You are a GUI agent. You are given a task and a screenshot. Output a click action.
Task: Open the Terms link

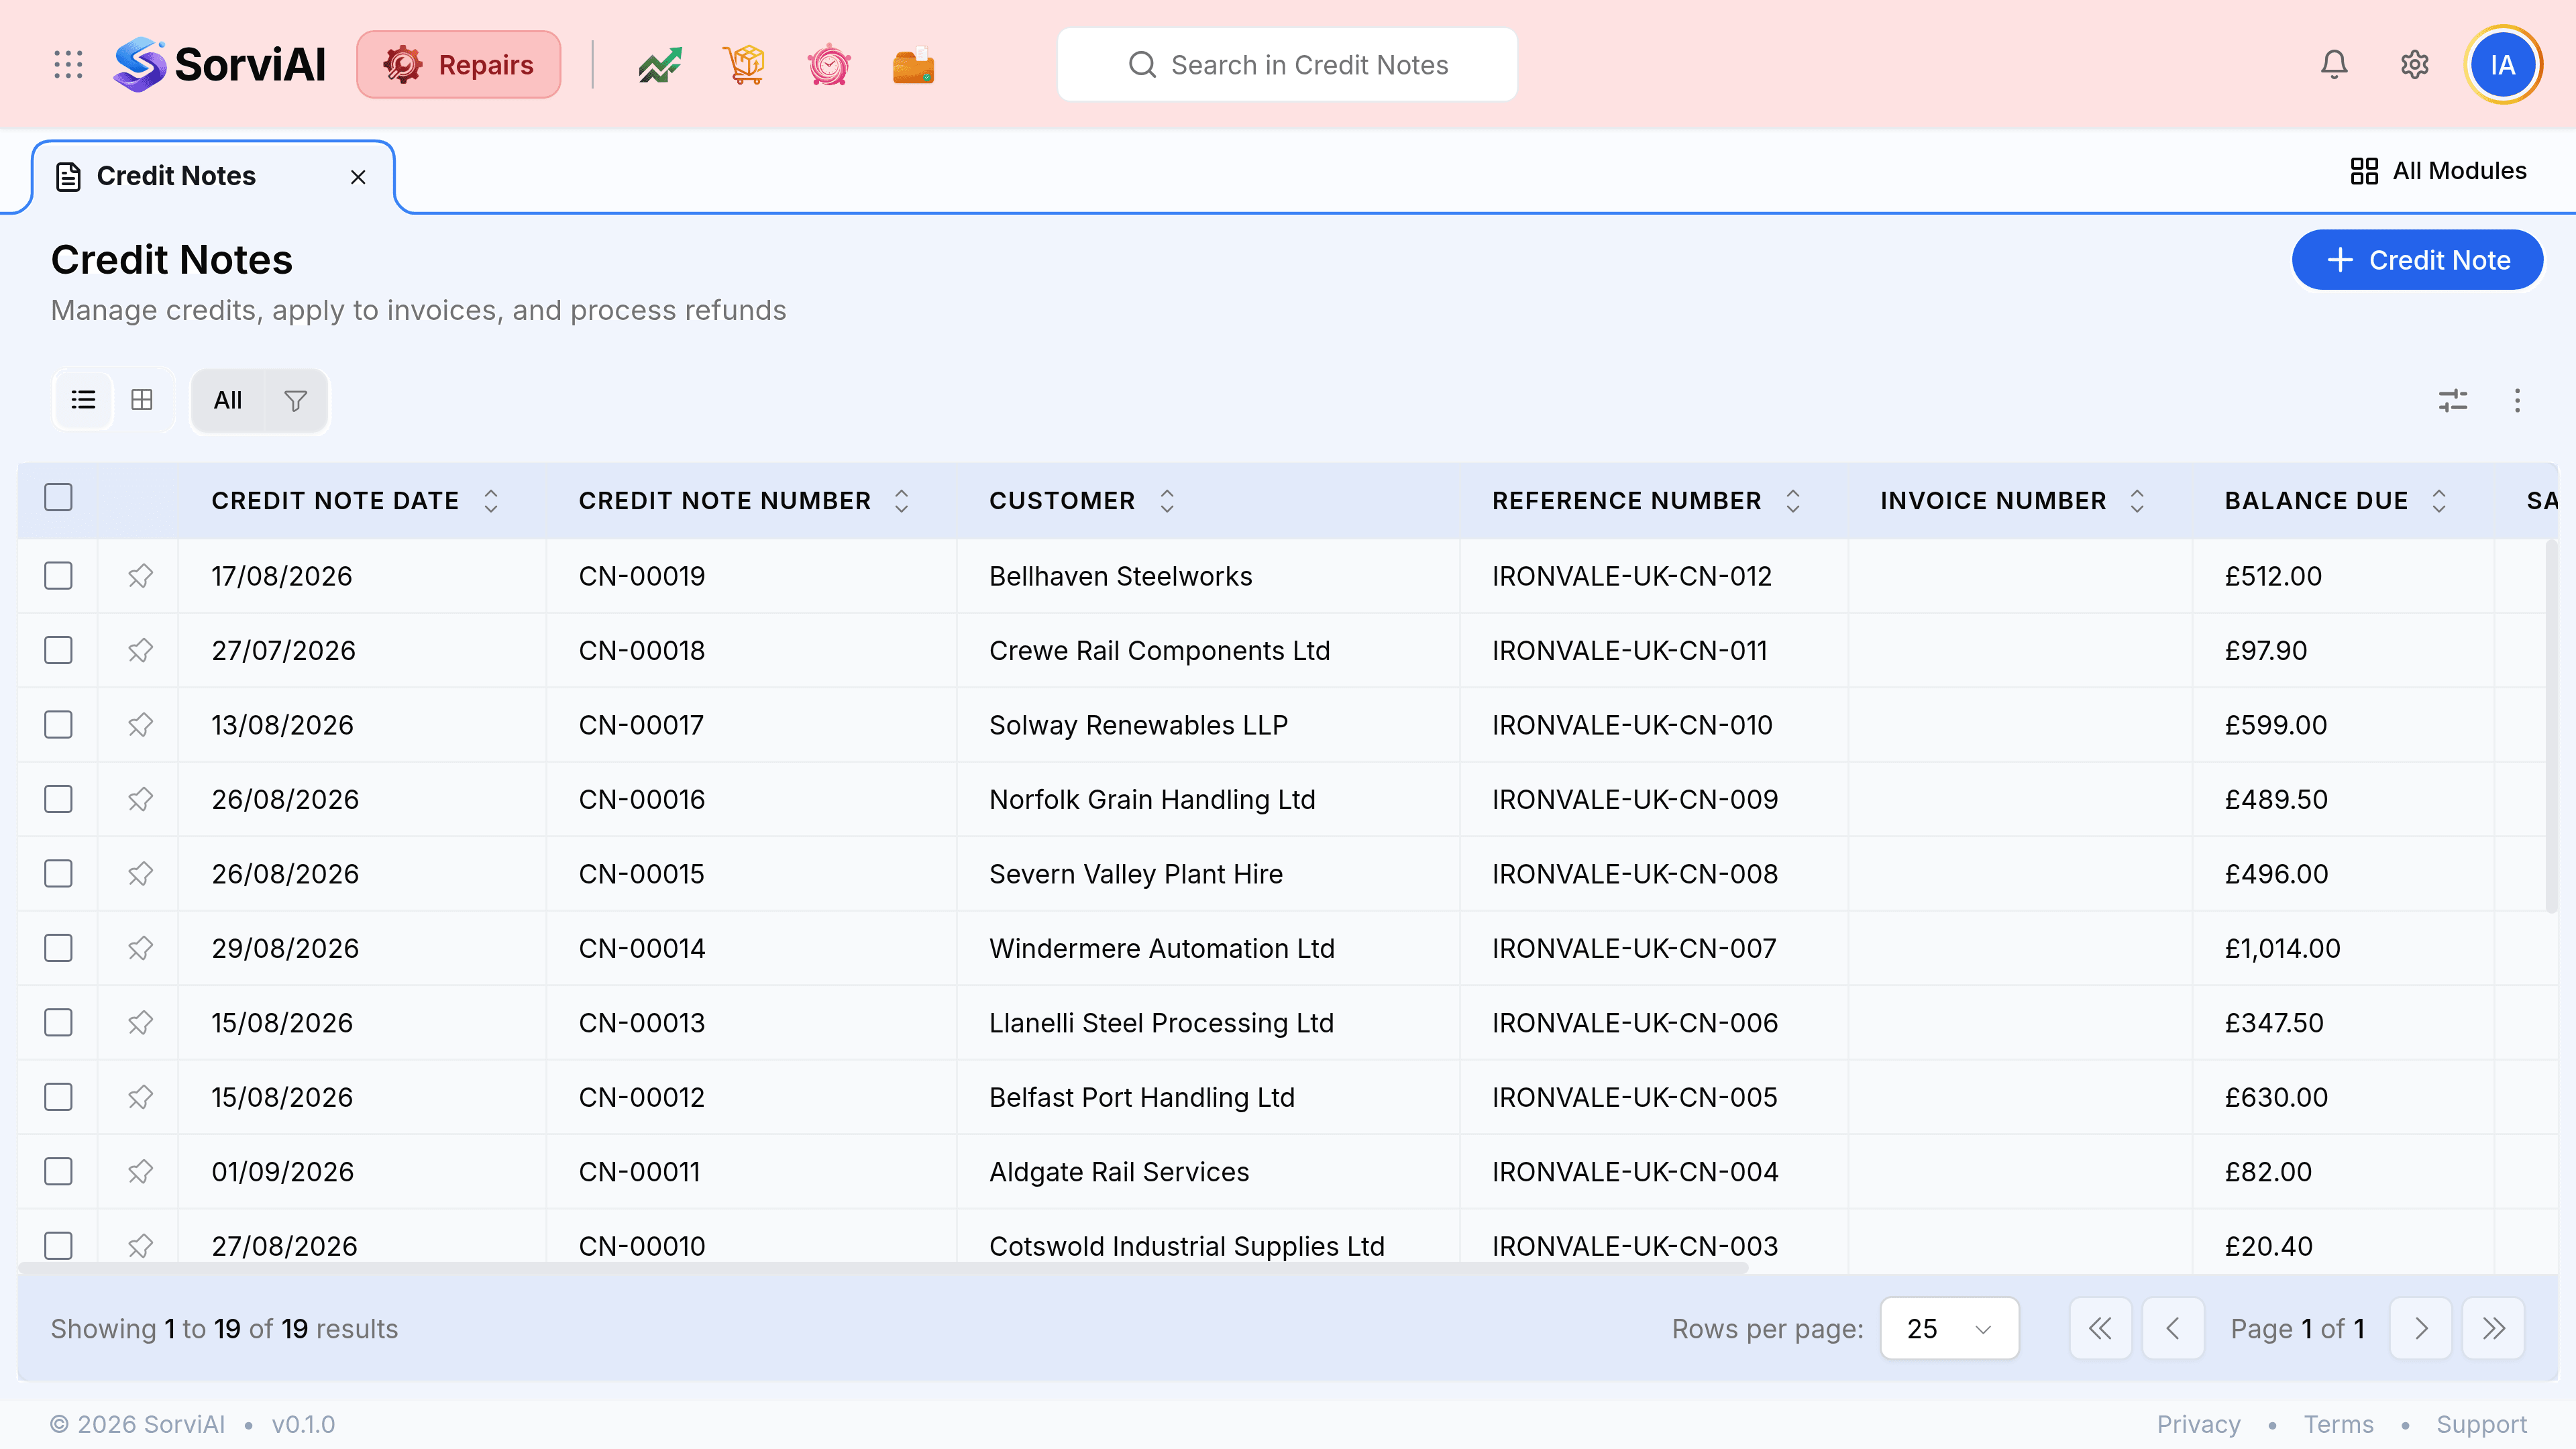coord(2338,1424)
